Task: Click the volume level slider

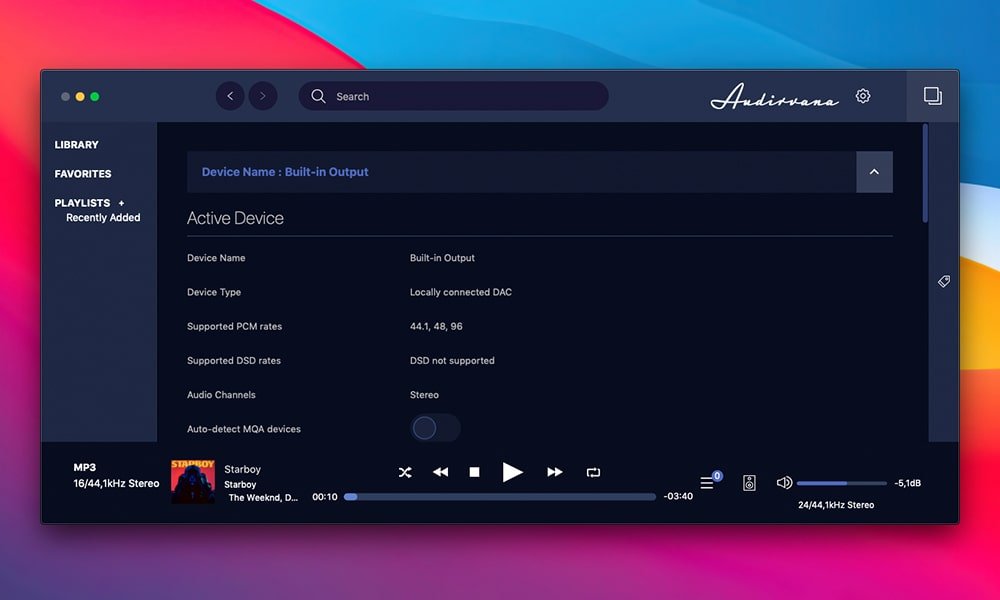Action: click(x=840, y=483)
